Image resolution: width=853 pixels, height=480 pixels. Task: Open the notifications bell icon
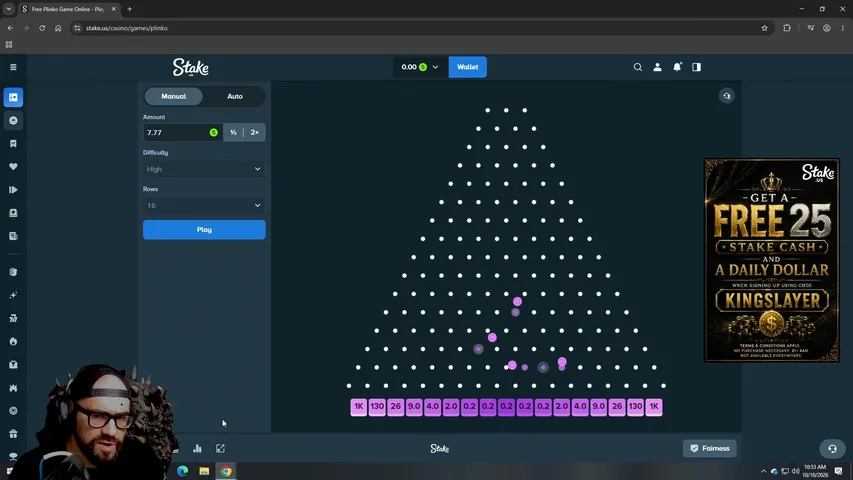click(677, 67)
